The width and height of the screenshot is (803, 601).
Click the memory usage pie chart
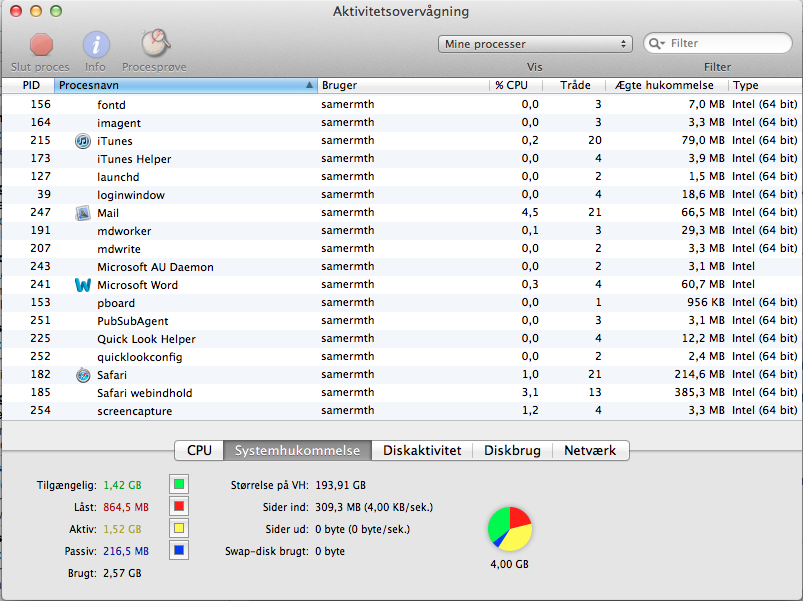510,529
